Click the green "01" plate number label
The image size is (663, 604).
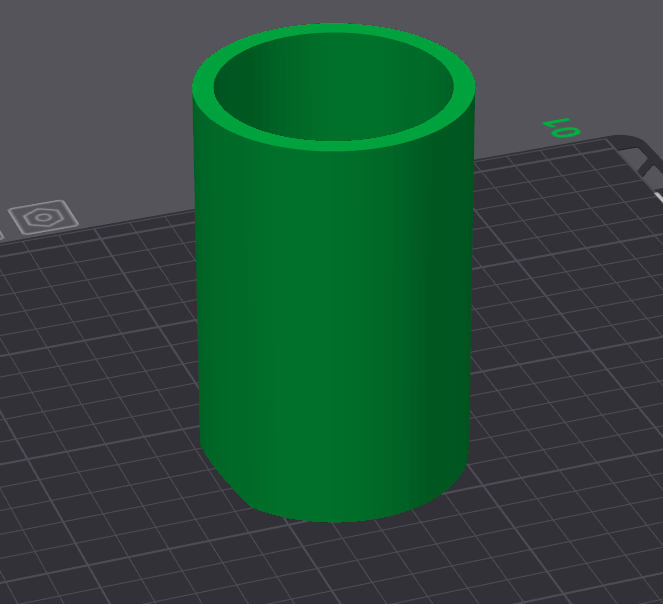point(562,128)
